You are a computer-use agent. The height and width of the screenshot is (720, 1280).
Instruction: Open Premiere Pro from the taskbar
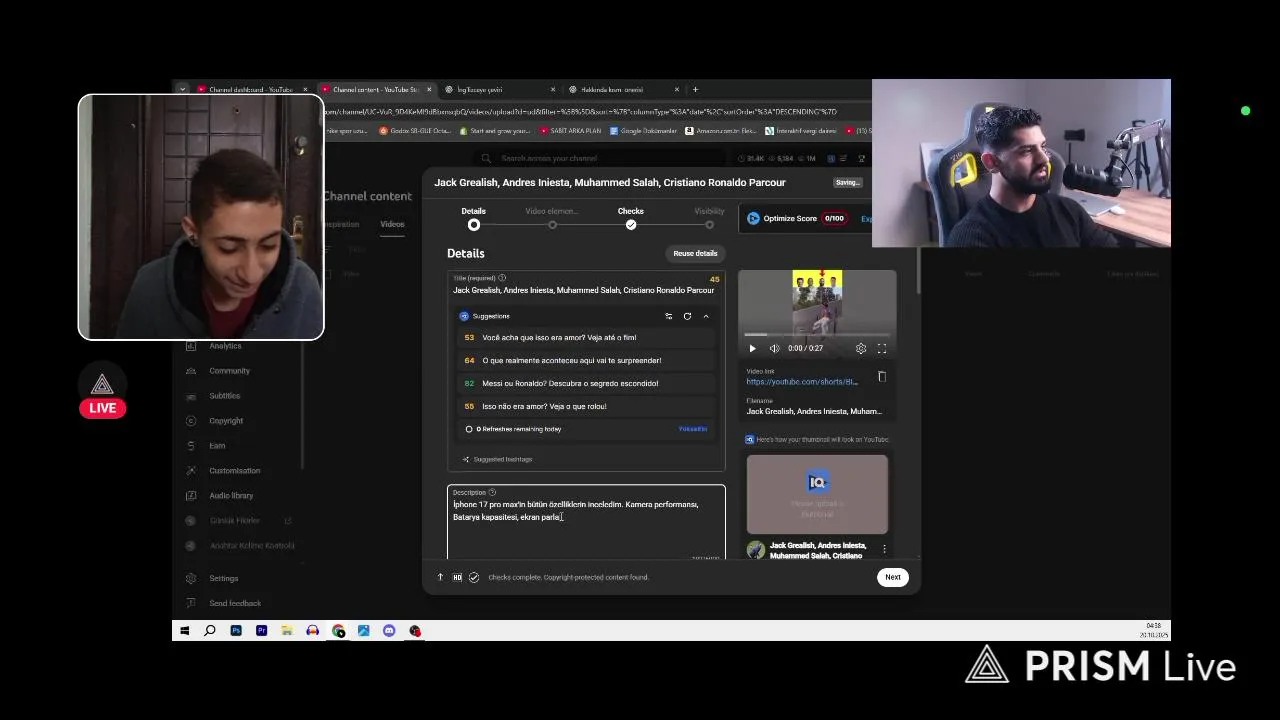261,631
